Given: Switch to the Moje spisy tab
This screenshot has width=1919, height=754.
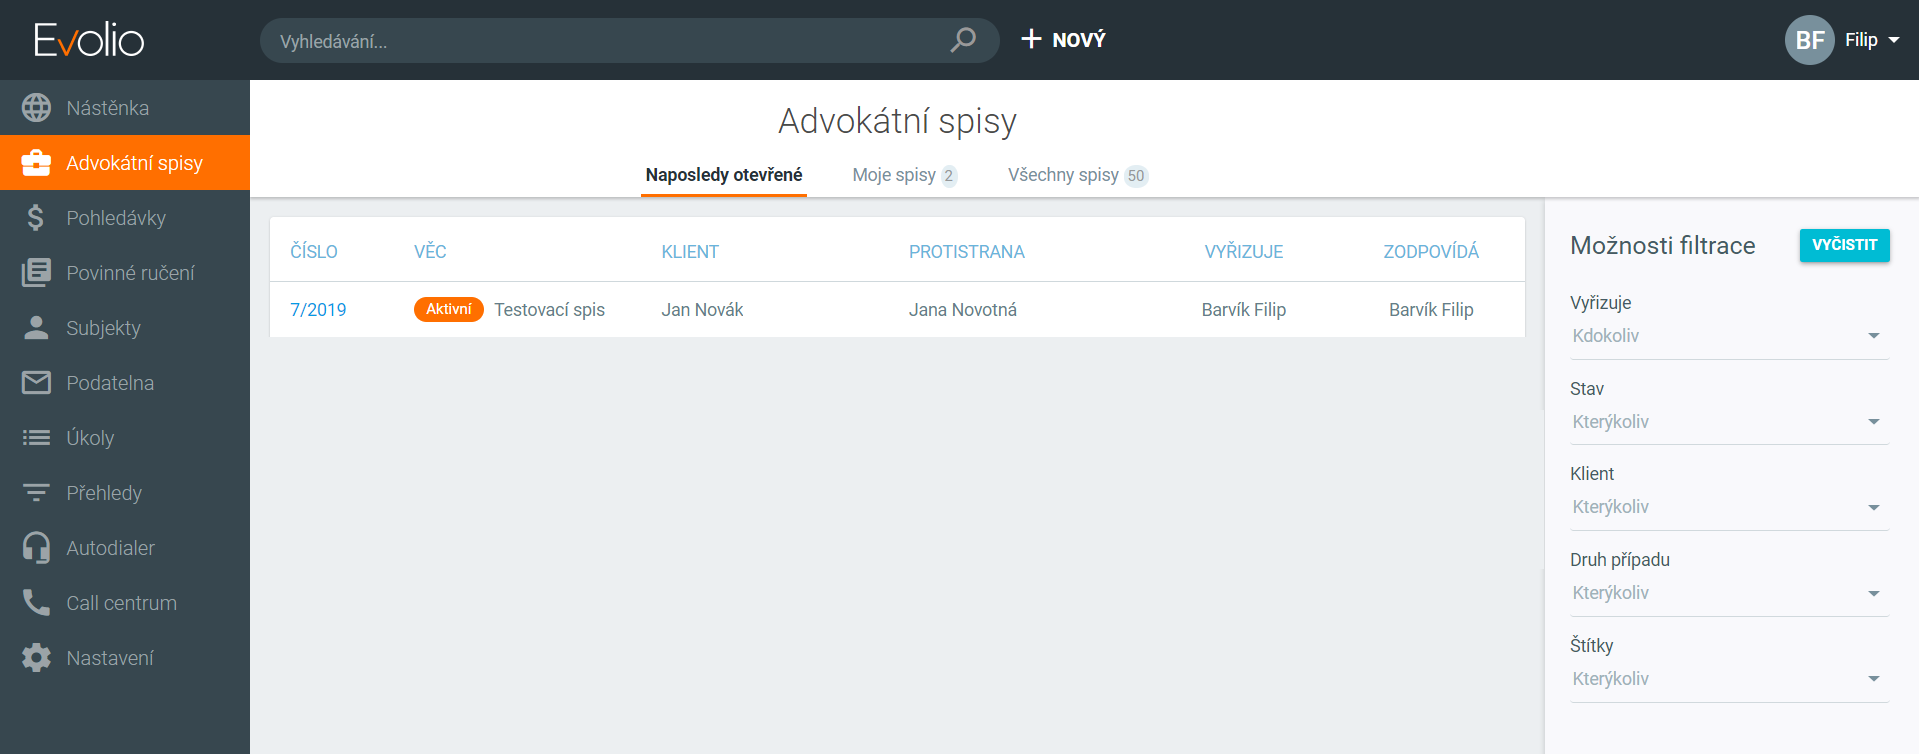Looking at the screenshot, I should pyautogui.click(x=903, y=175).
